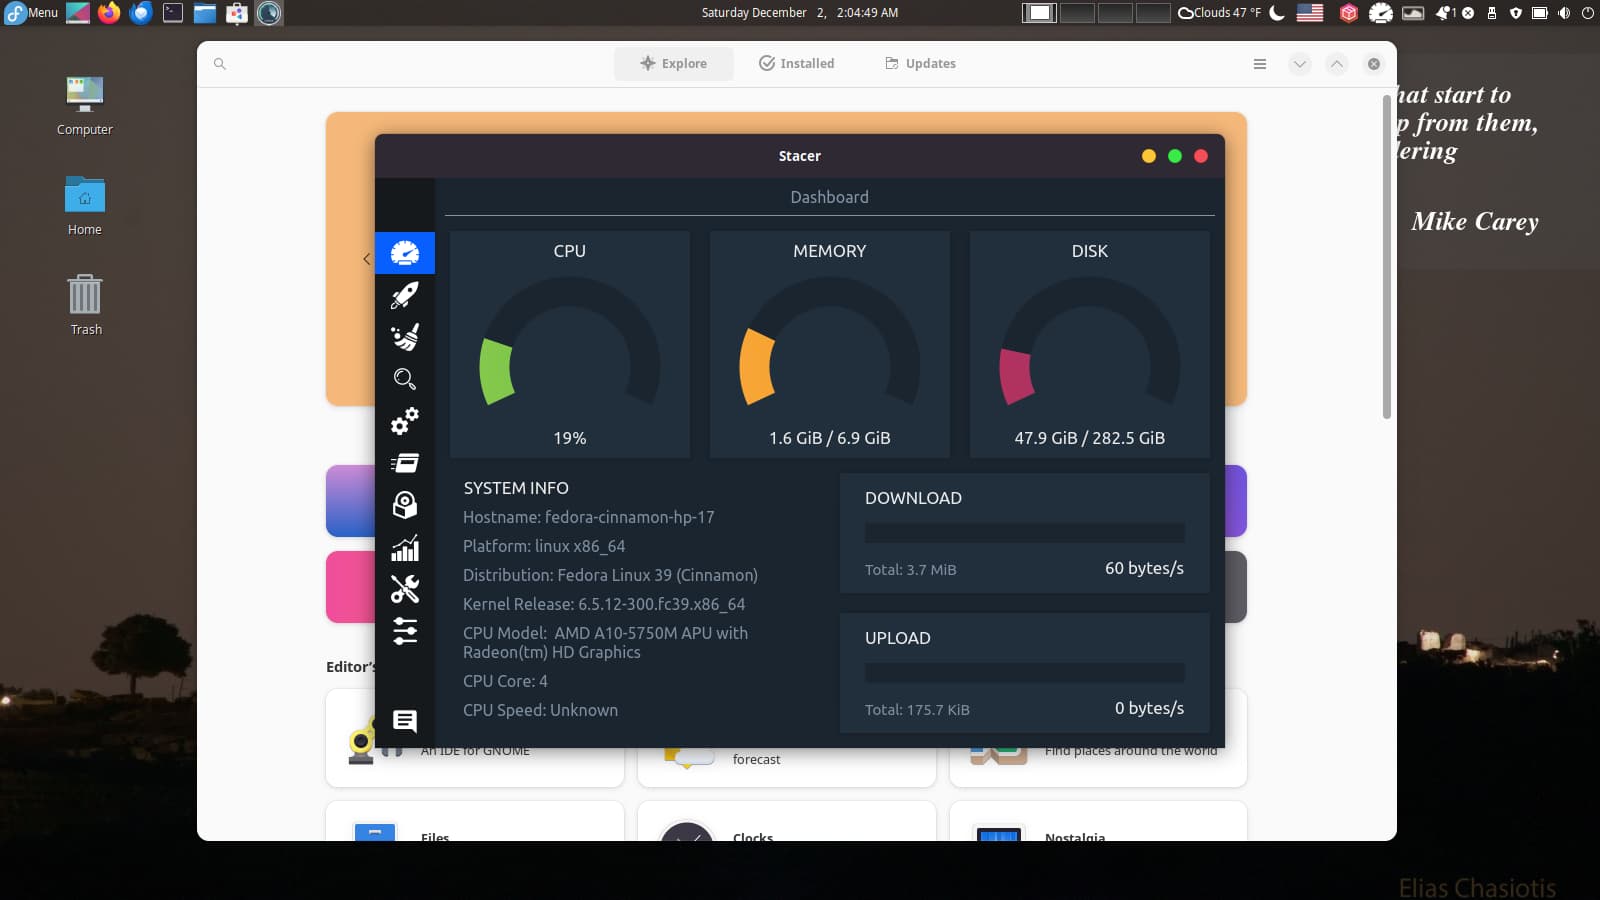Screen dimensions: 1600x900
Task: Click the night light moon icon in tray
Action: tap(1277, 13)
